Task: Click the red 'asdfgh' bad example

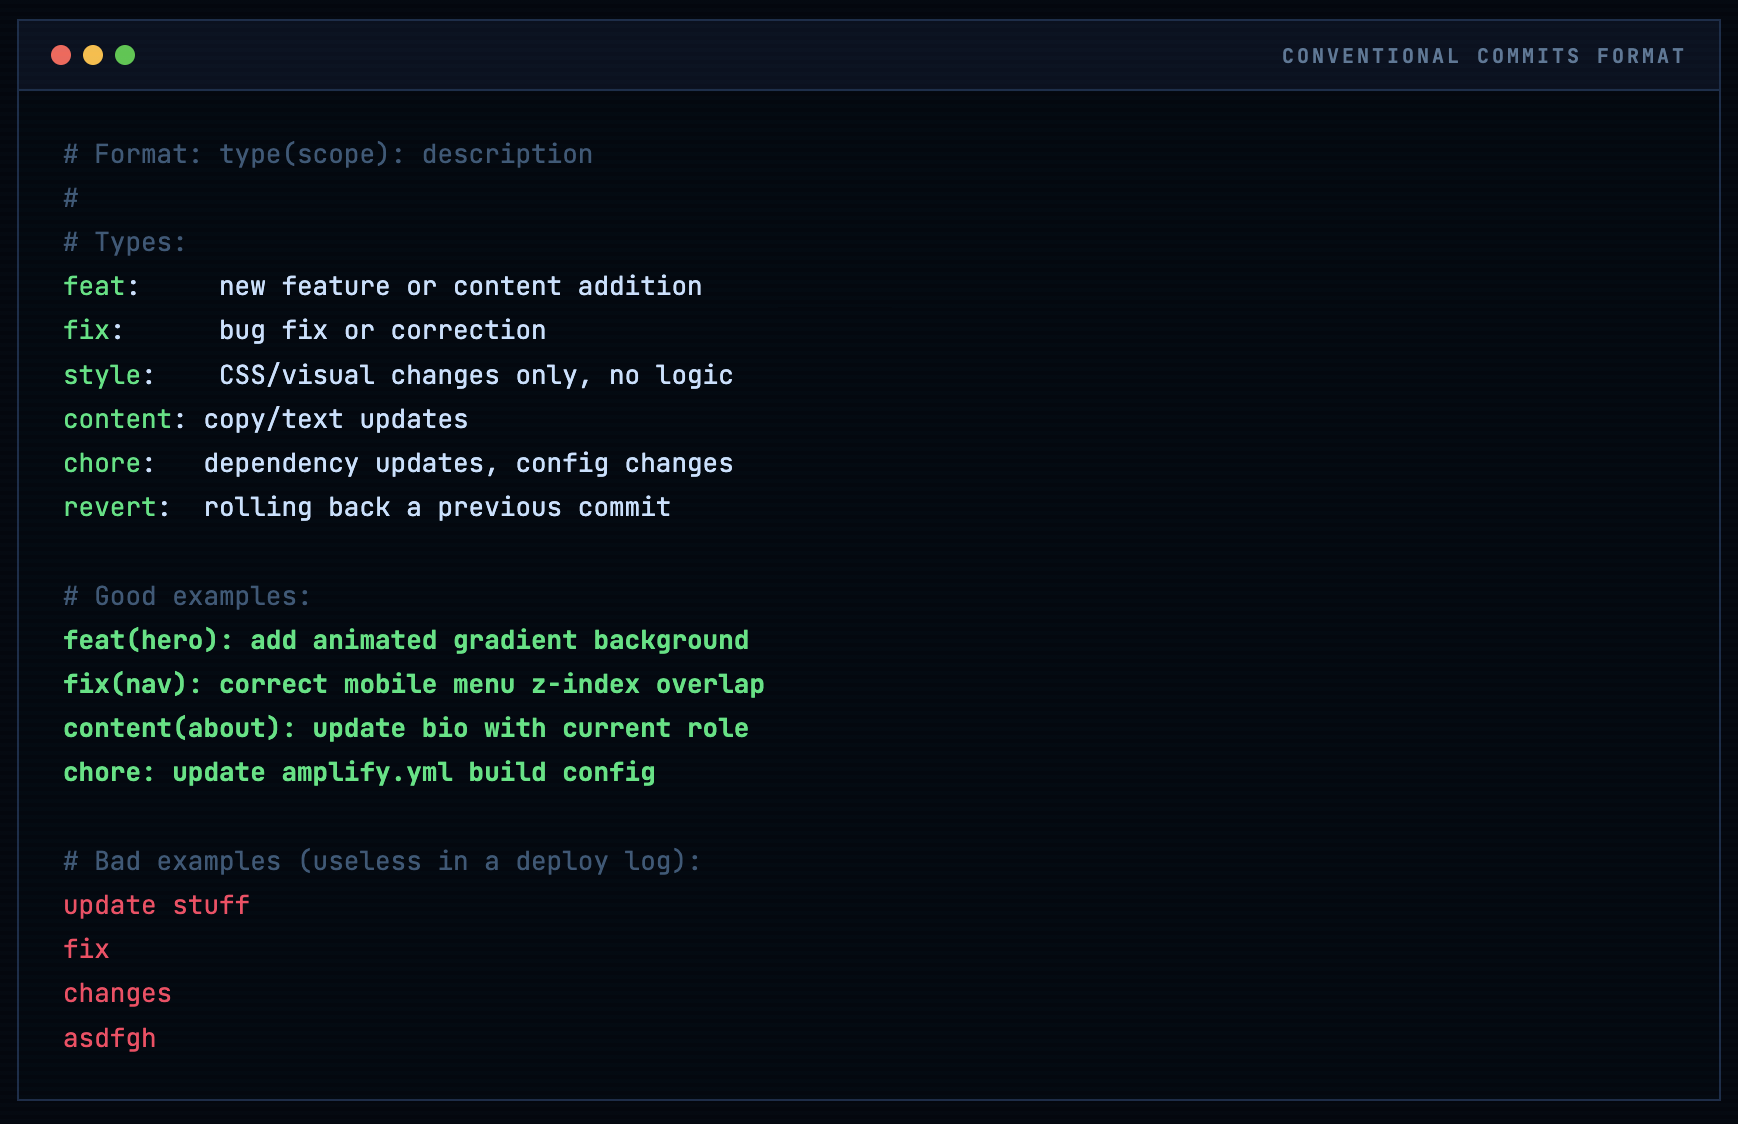Action: coord(110,1038)
